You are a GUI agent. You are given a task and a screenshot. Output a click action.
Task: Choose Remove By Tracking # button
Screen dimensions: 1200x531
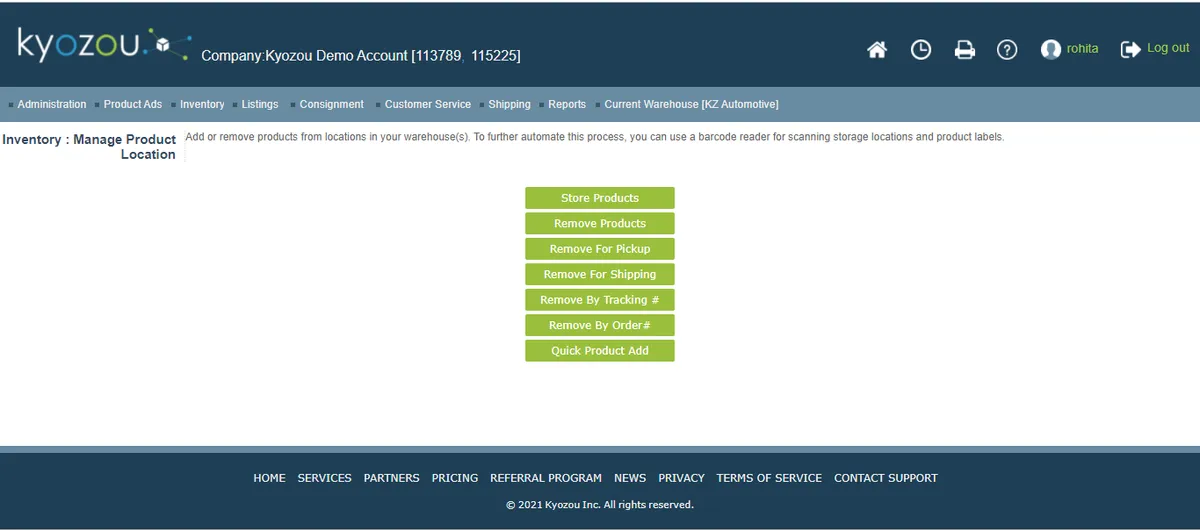coord(600,300)
